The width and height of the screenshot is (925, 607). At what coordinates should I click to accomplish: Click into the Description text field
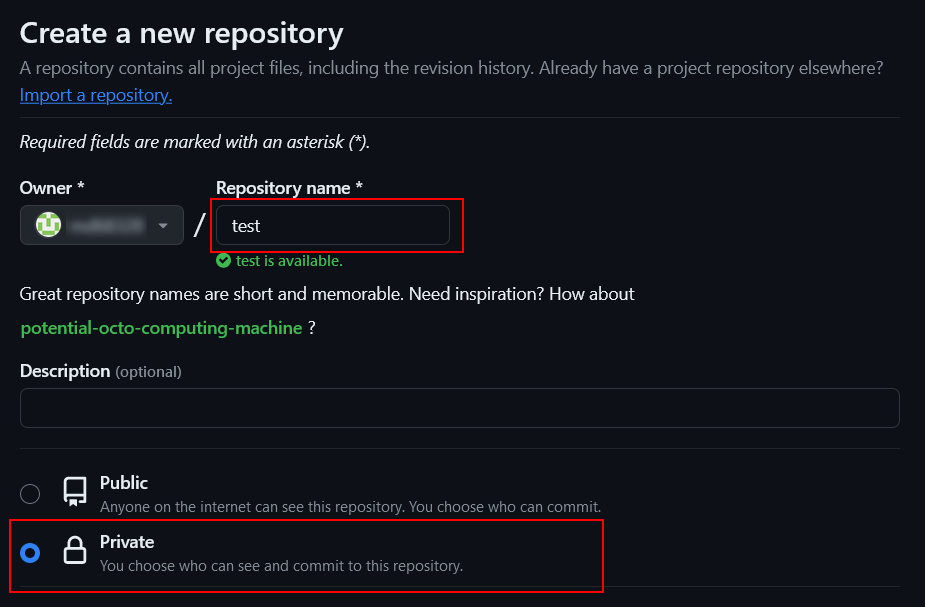click(459, 408)
